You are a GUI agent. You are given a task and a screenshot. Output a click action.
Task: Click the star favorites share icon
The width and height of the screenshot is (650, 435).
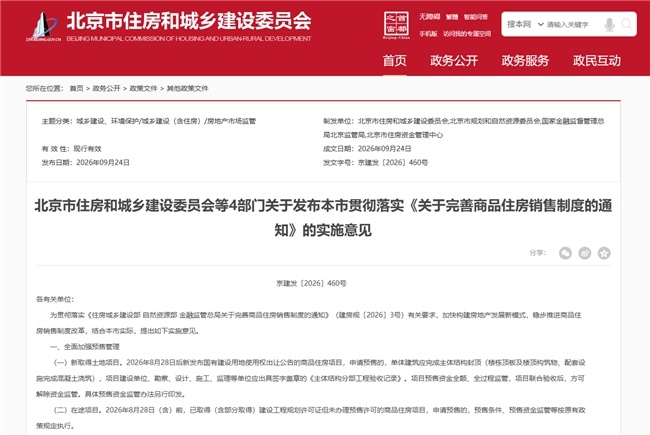pyautogui.click(x=604, y=253)
